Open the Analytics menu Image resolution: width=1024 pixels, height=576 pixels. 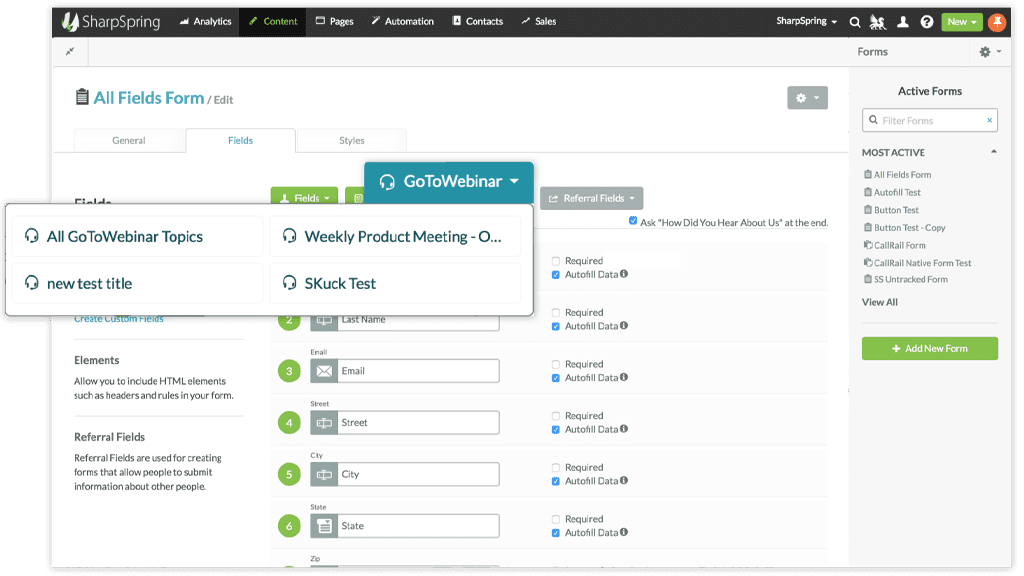[206, 22]
